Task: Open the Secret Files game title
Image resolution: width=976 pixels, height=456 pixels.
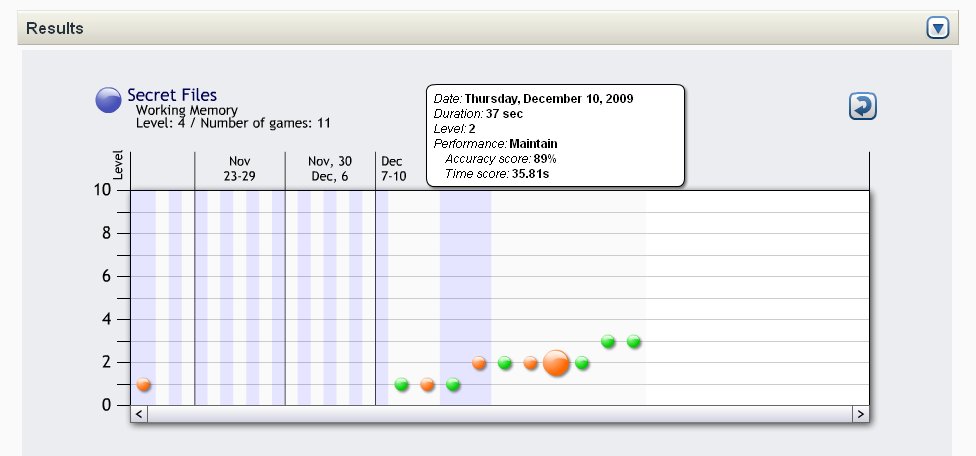Action: [172, 95]
